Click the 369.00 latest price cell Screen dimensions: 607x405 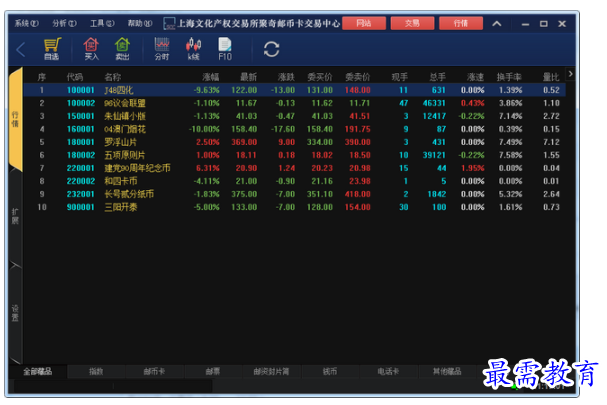(244, 142)
